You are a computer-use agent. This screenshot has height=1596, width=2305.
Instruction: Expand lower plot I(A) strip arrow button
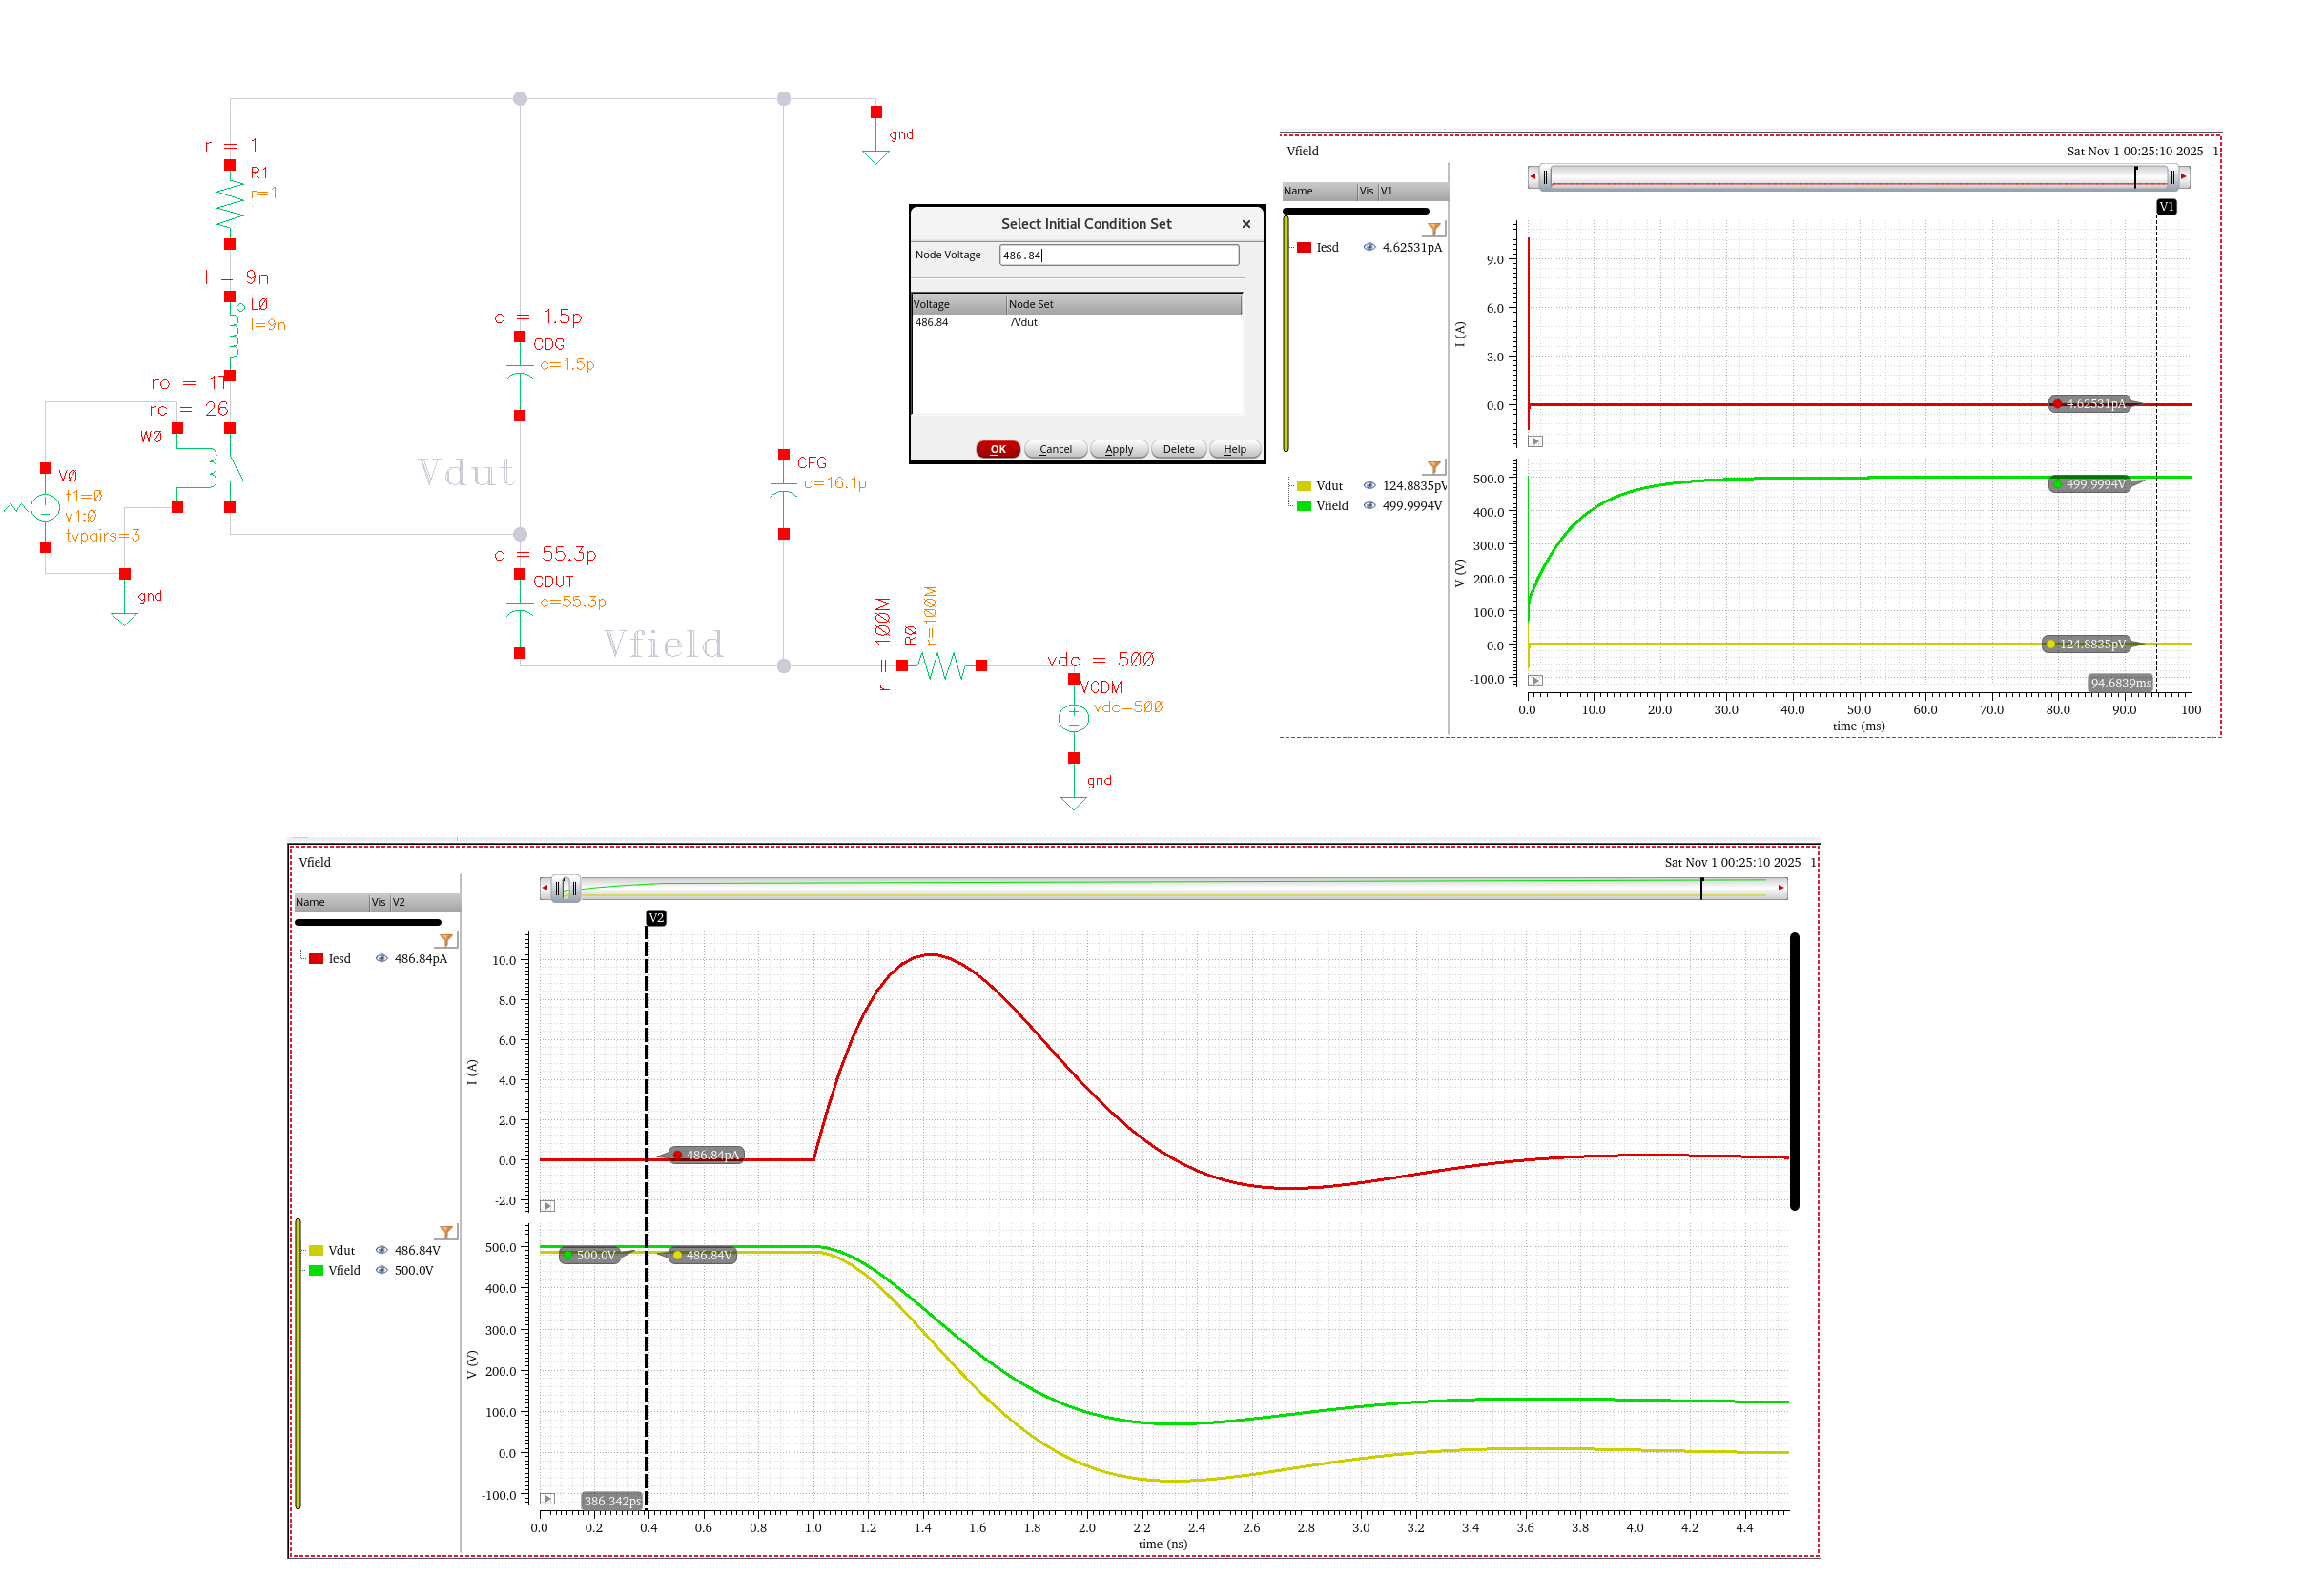(547, 1206)
